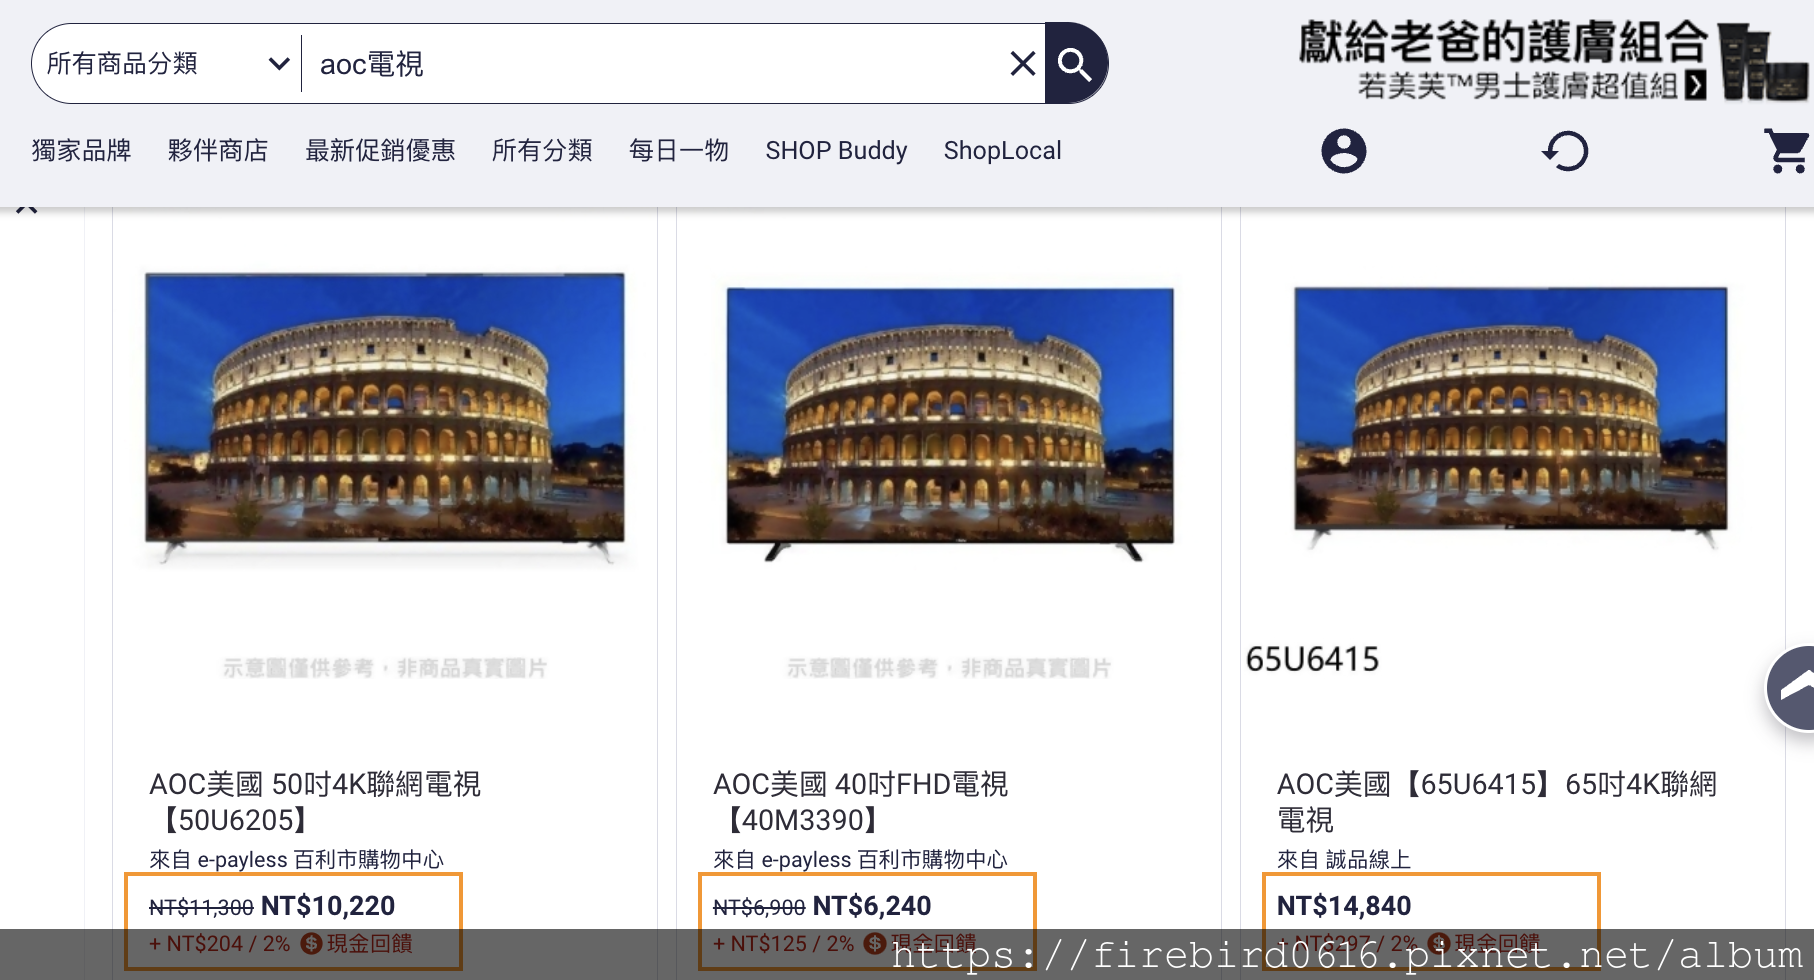Open the shopping cart icon
This screenshot has width=1814, height=980.
click(1786, 151)
